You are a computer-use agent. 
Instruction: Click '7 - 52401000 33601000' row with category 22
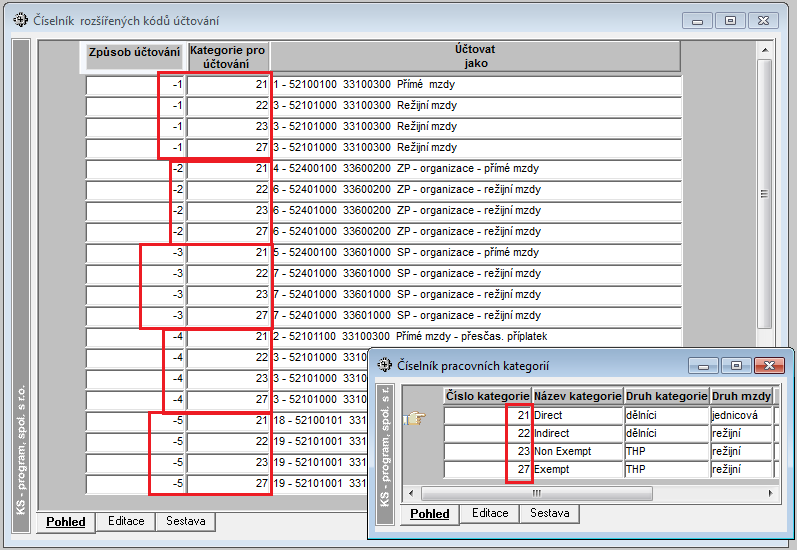476,273
